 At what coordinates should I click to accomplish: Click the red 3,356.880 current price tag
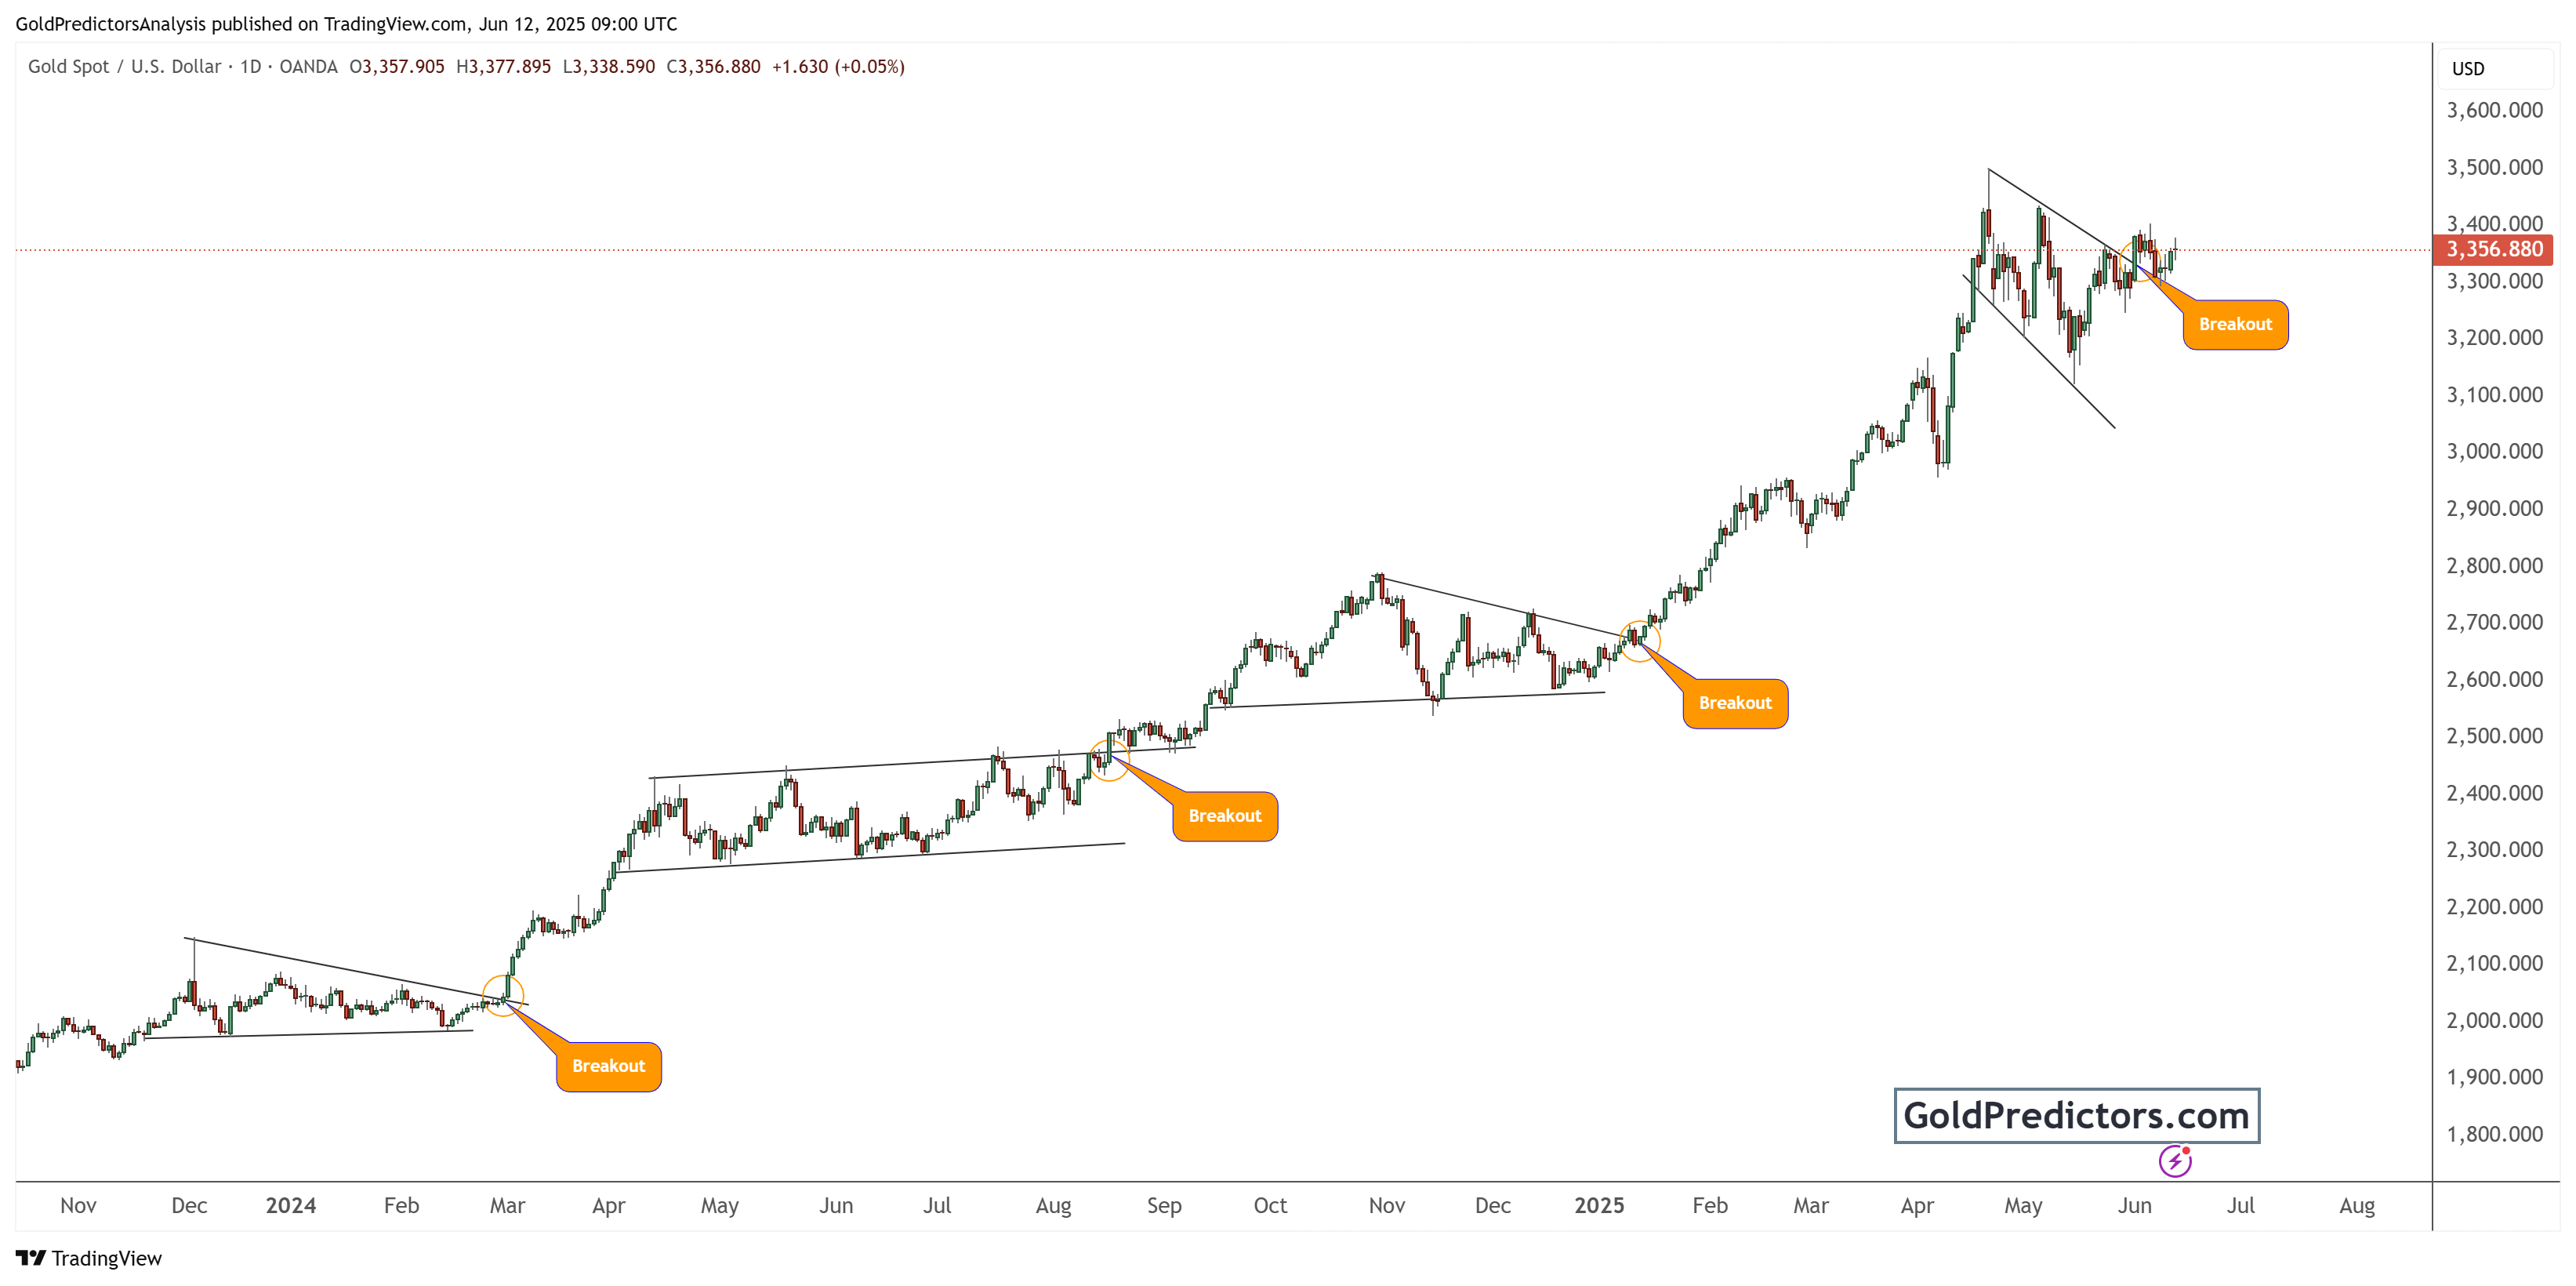(x=2494, y=249)
